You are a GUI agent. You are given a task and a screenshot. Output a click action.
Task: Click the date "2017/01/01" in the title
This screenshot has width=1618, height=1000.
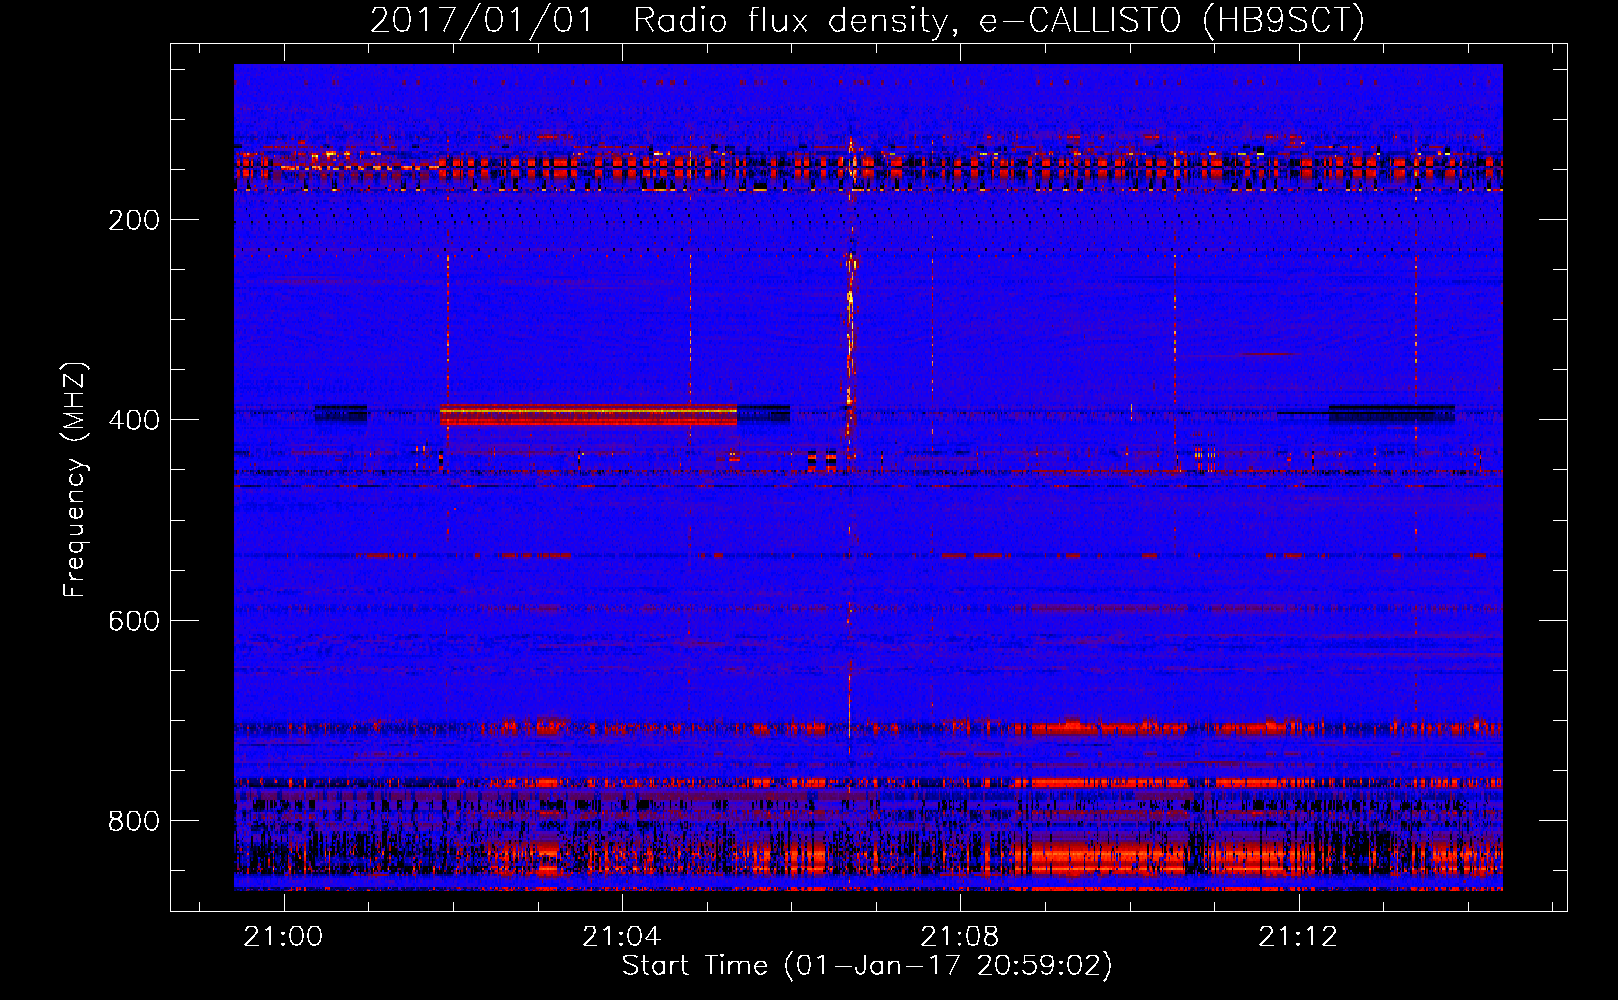click(482, 20)
